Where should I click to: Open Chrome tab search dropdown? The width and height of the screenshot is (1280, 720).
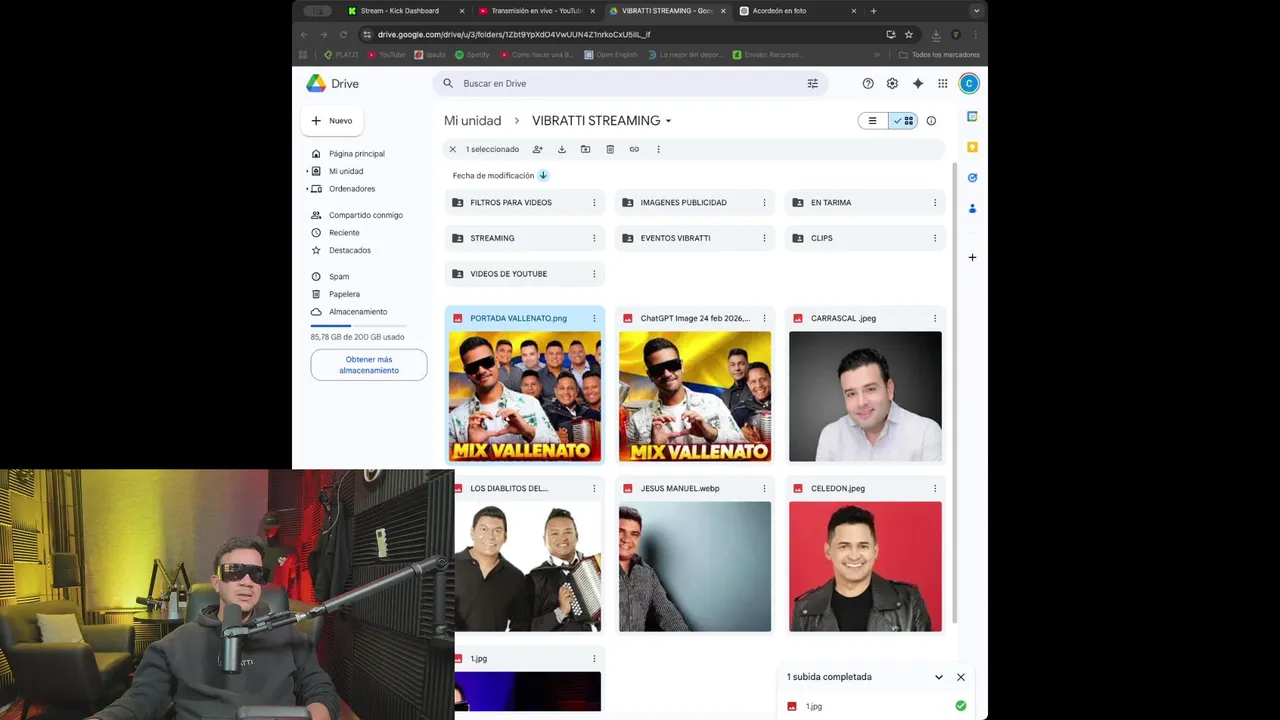pos(976,11)
